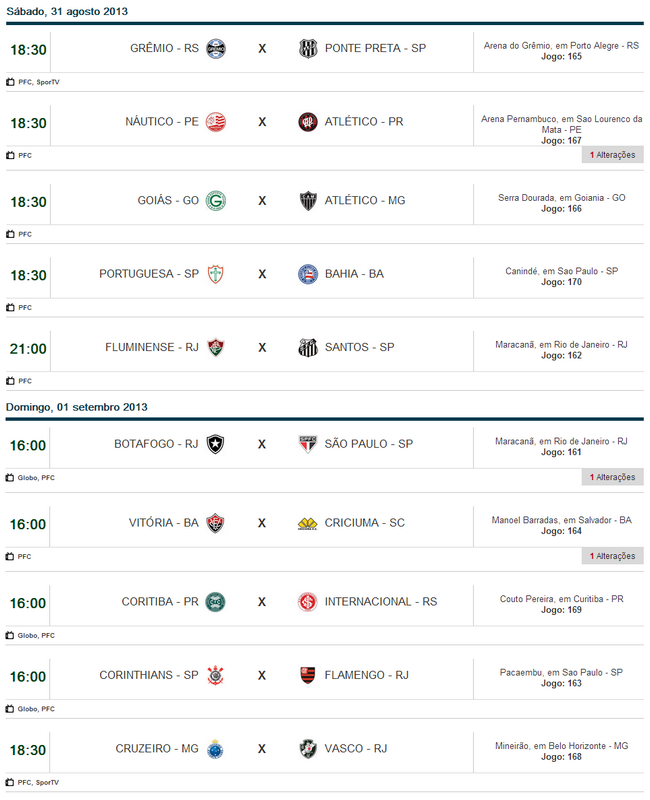Select the Sábado, 31 agosto 2013 header

pyautogui.click(x=67, y=12)
